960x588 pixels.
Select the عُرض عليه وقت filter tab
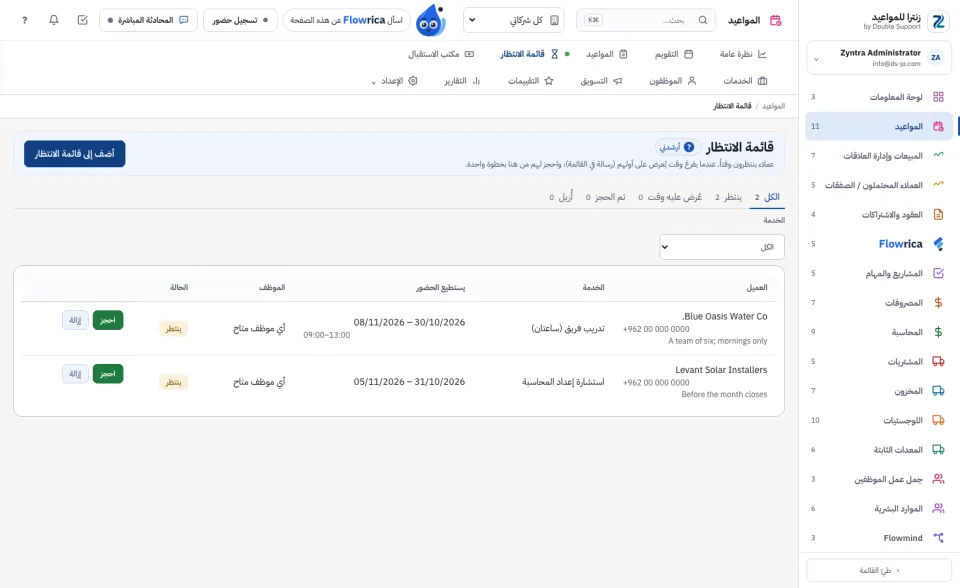[670, 197]
